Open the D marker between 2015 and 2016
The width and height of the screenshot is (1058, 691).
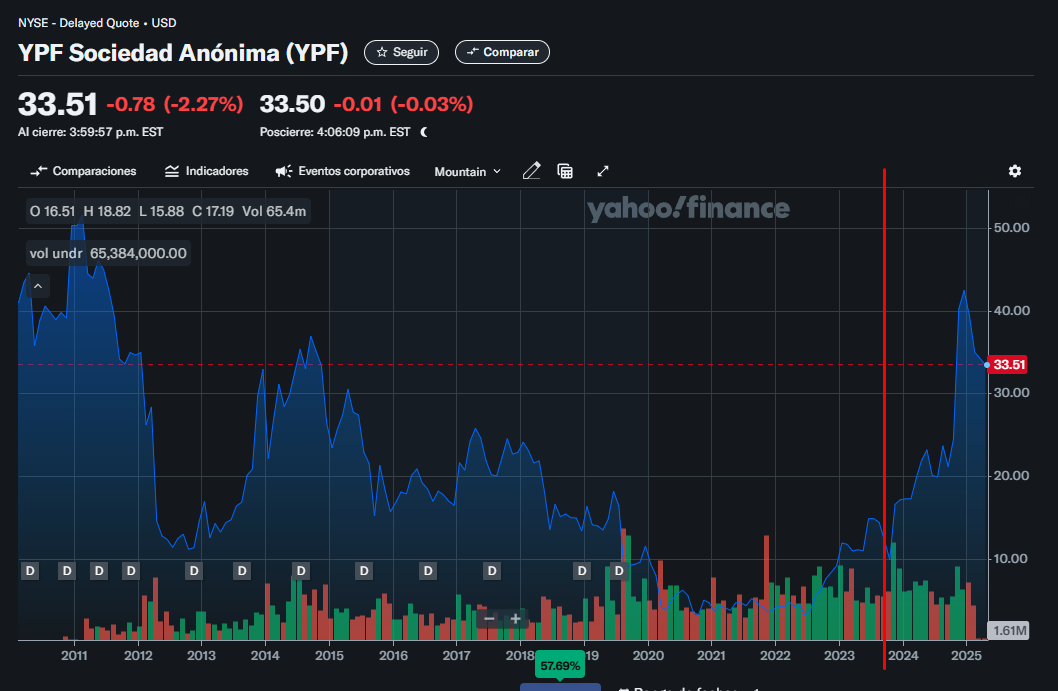coord(364,571)
